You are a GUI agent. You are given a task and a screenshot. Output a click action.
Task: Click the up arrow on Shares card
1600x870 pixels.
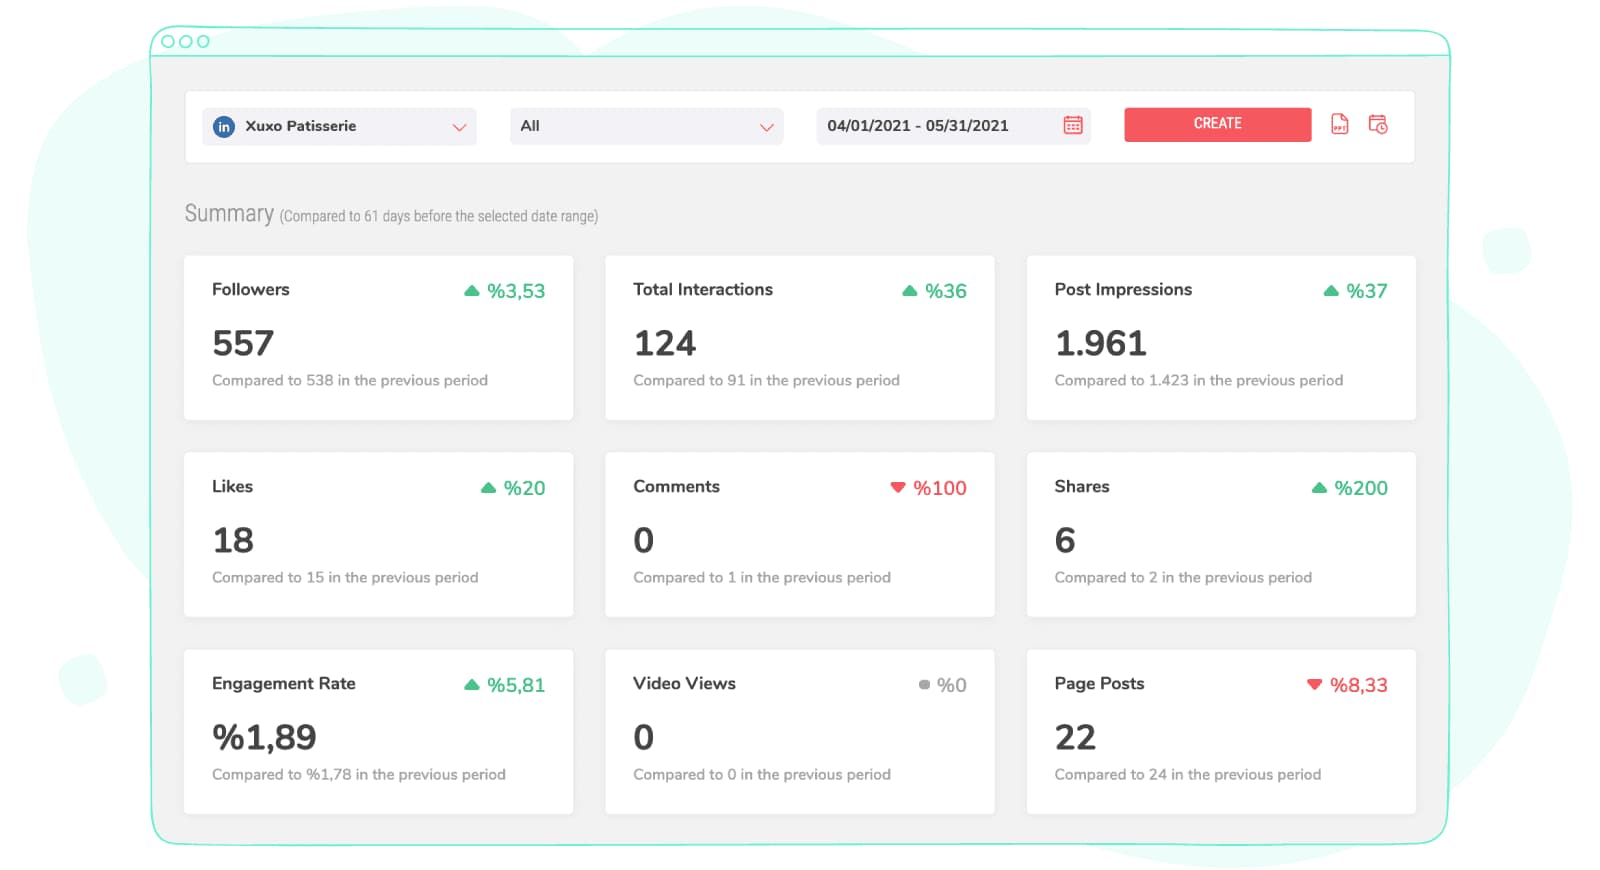click(x=1319, y=488)
